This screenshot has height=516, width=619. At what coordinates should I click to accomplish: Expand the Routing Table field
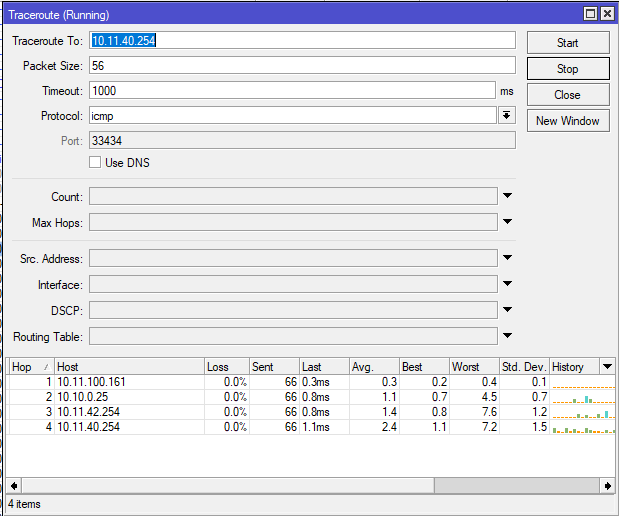(507, 336)
